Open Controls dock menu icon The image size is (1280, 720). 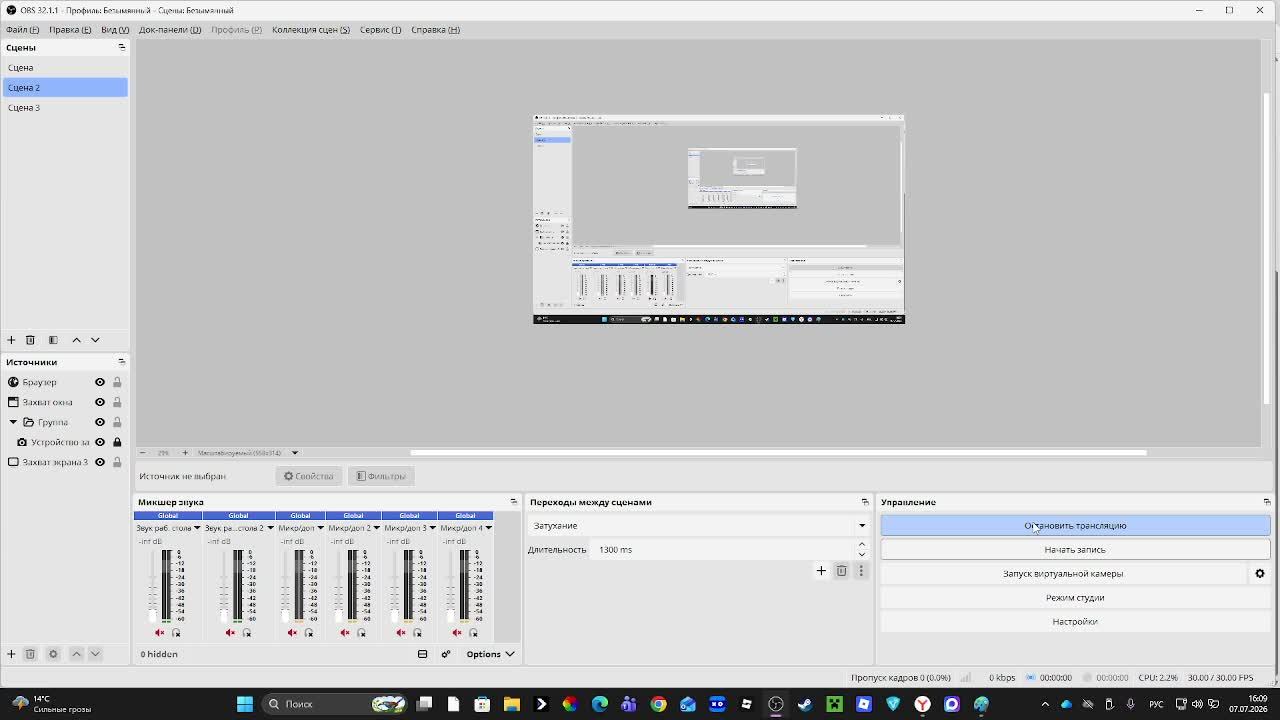tap(1267, 502)
